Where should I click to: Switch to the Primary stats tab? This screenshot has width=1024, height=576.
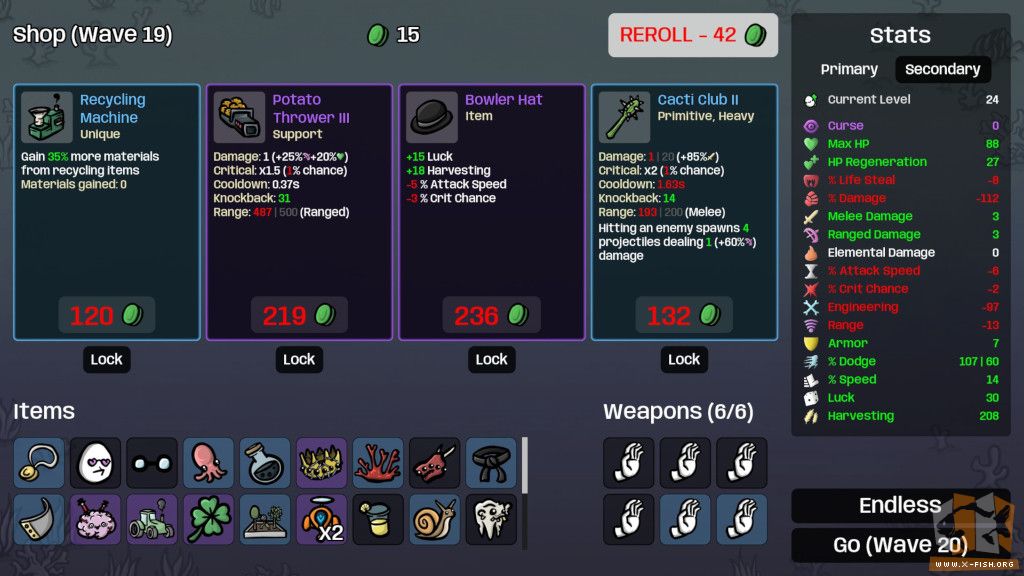point(849,69)
